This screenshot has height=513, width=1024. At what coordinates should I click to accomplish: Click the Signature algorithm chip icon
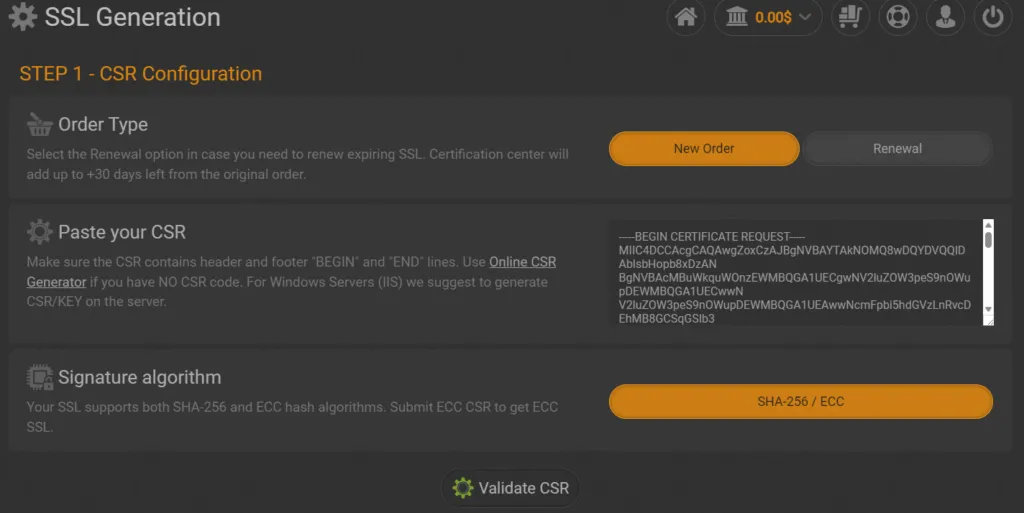click(x=40, y=378)
